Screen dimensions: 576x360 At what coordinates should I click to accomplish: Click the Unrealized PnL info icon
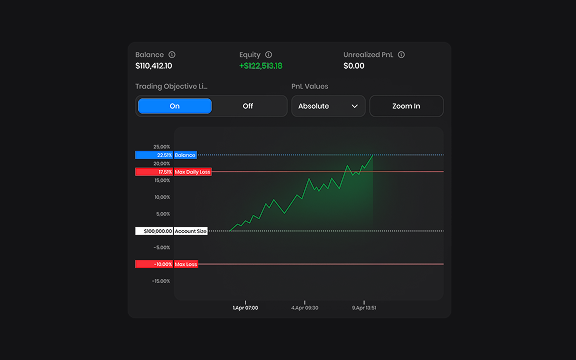pyautogui.click(x=402, y=55)
